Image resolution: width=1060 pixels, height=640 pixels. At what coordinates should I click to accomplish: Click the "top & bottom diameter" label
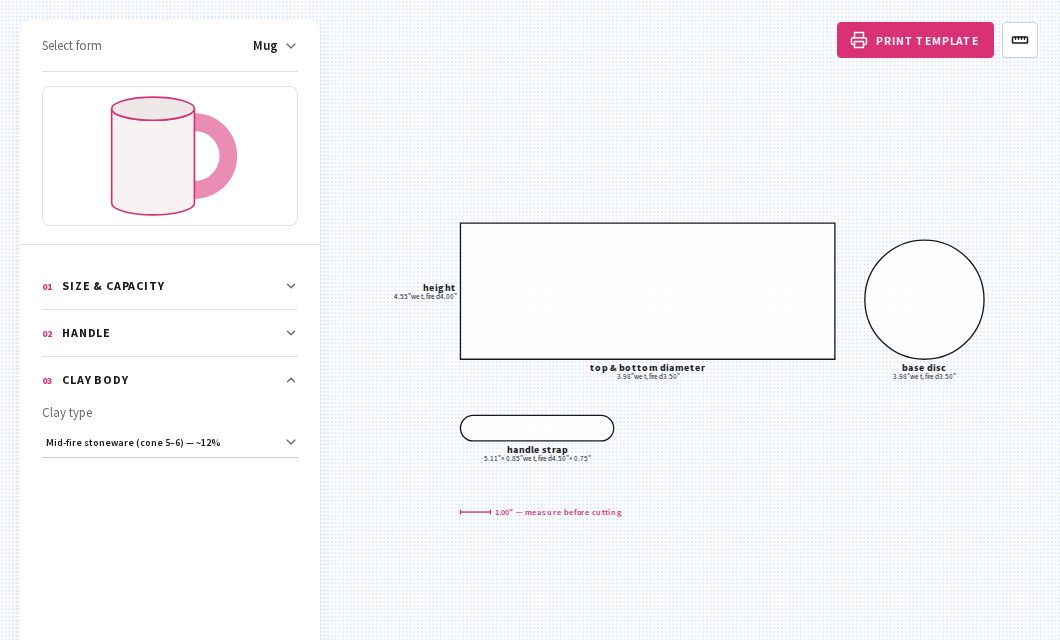coord(648,368)
